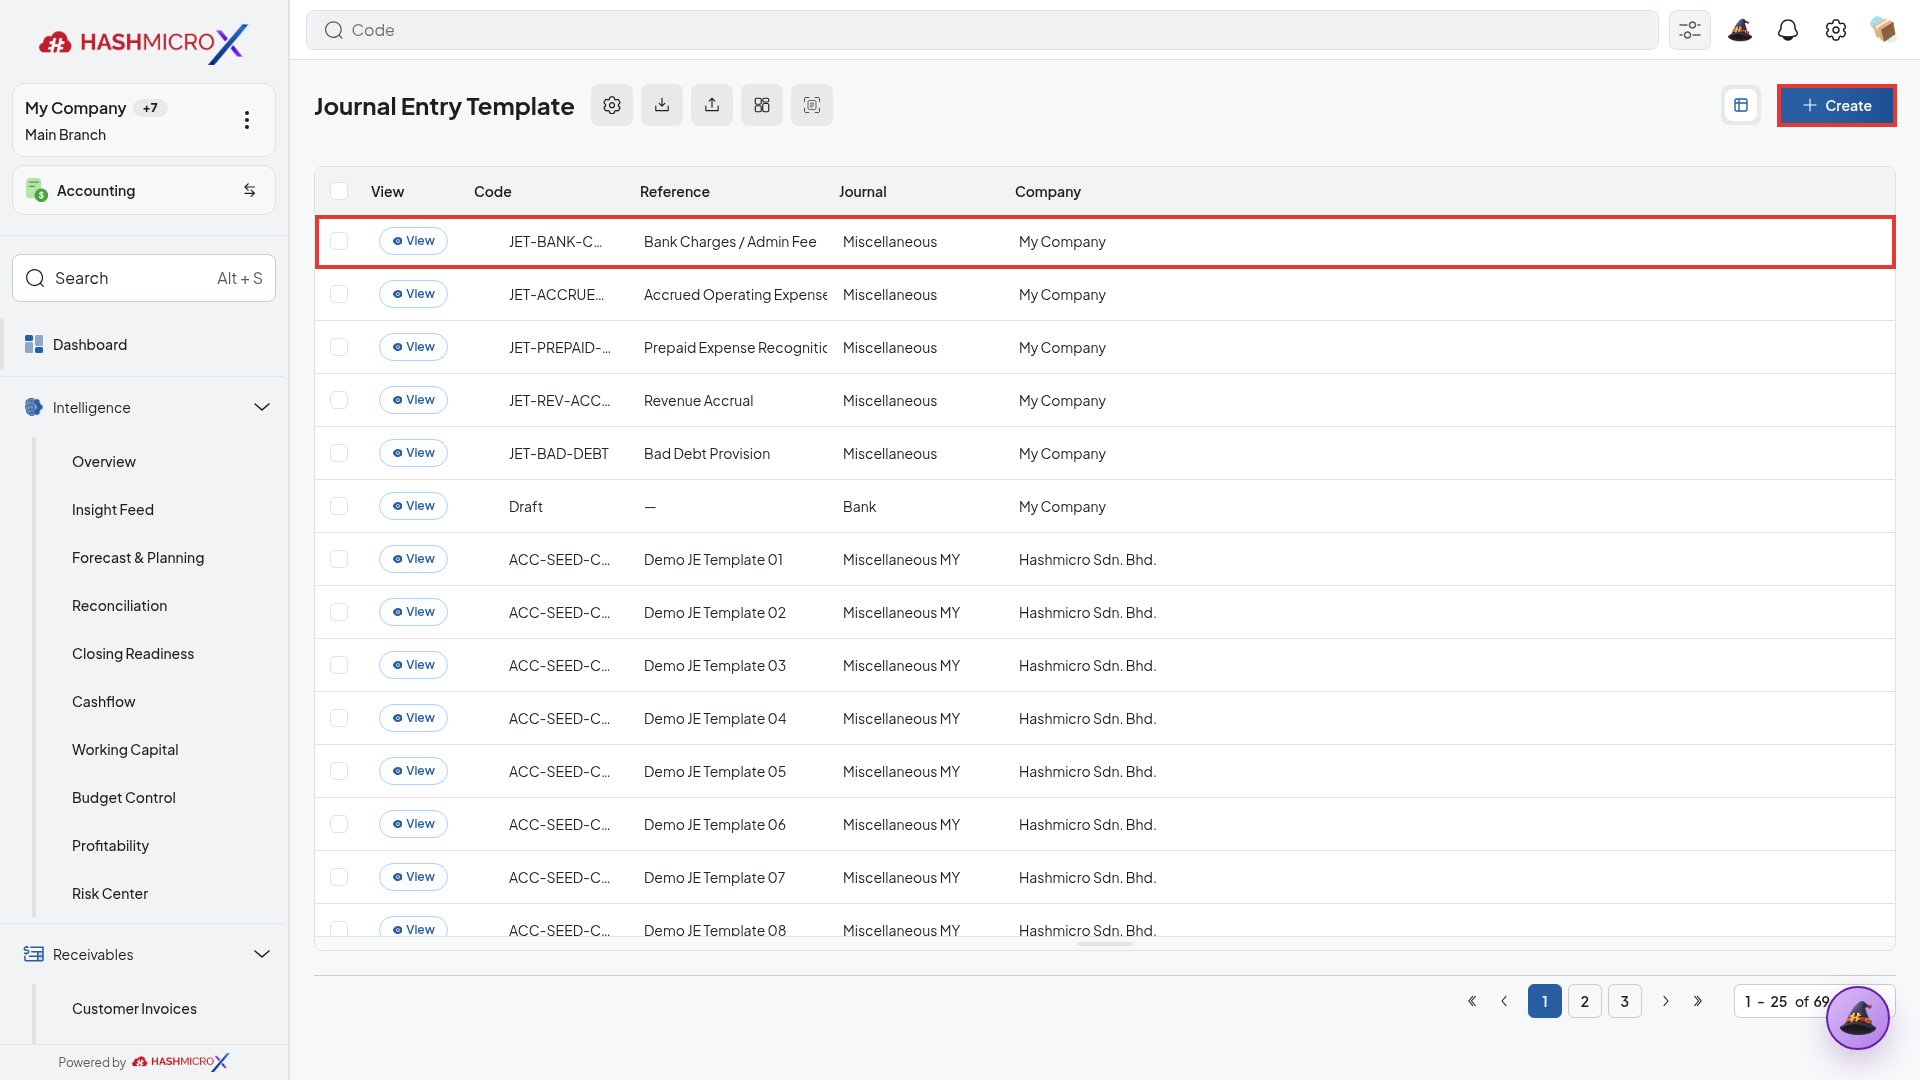Toggle the table layout view icon

(x=1741, y=105)
